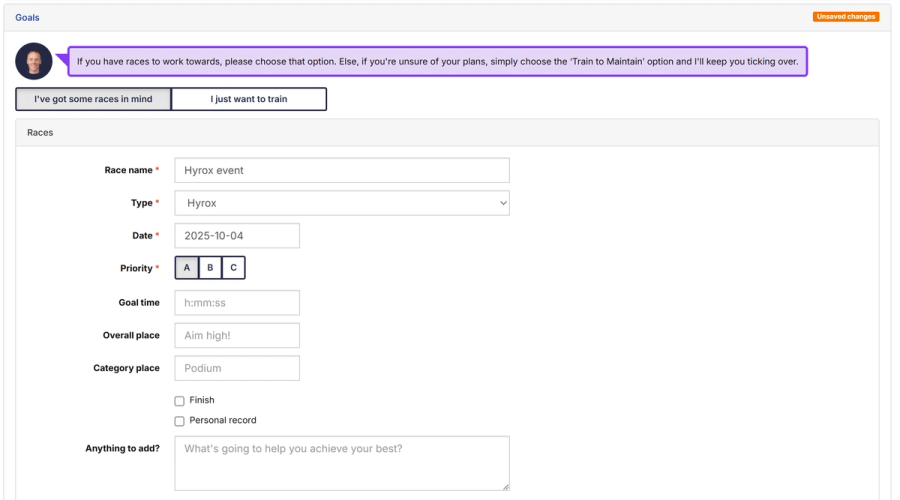
Task: Set priority to C
Action: (234, 268)
